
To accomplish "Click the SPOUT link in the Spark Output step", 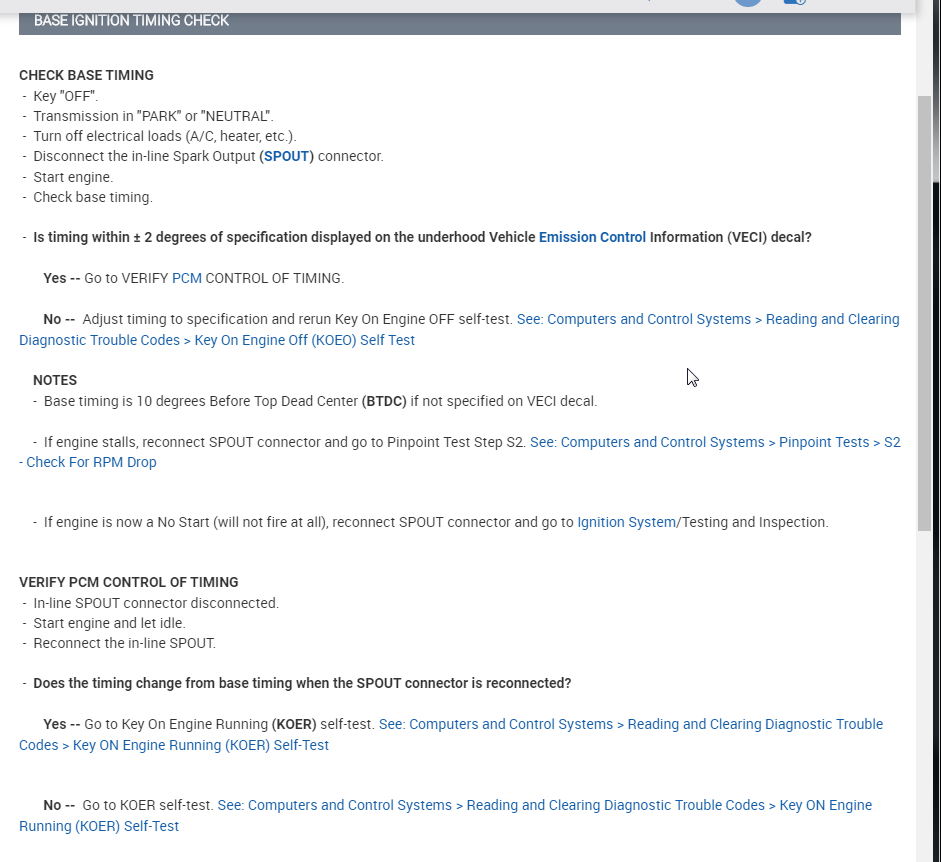I will (x=286, y=156).
